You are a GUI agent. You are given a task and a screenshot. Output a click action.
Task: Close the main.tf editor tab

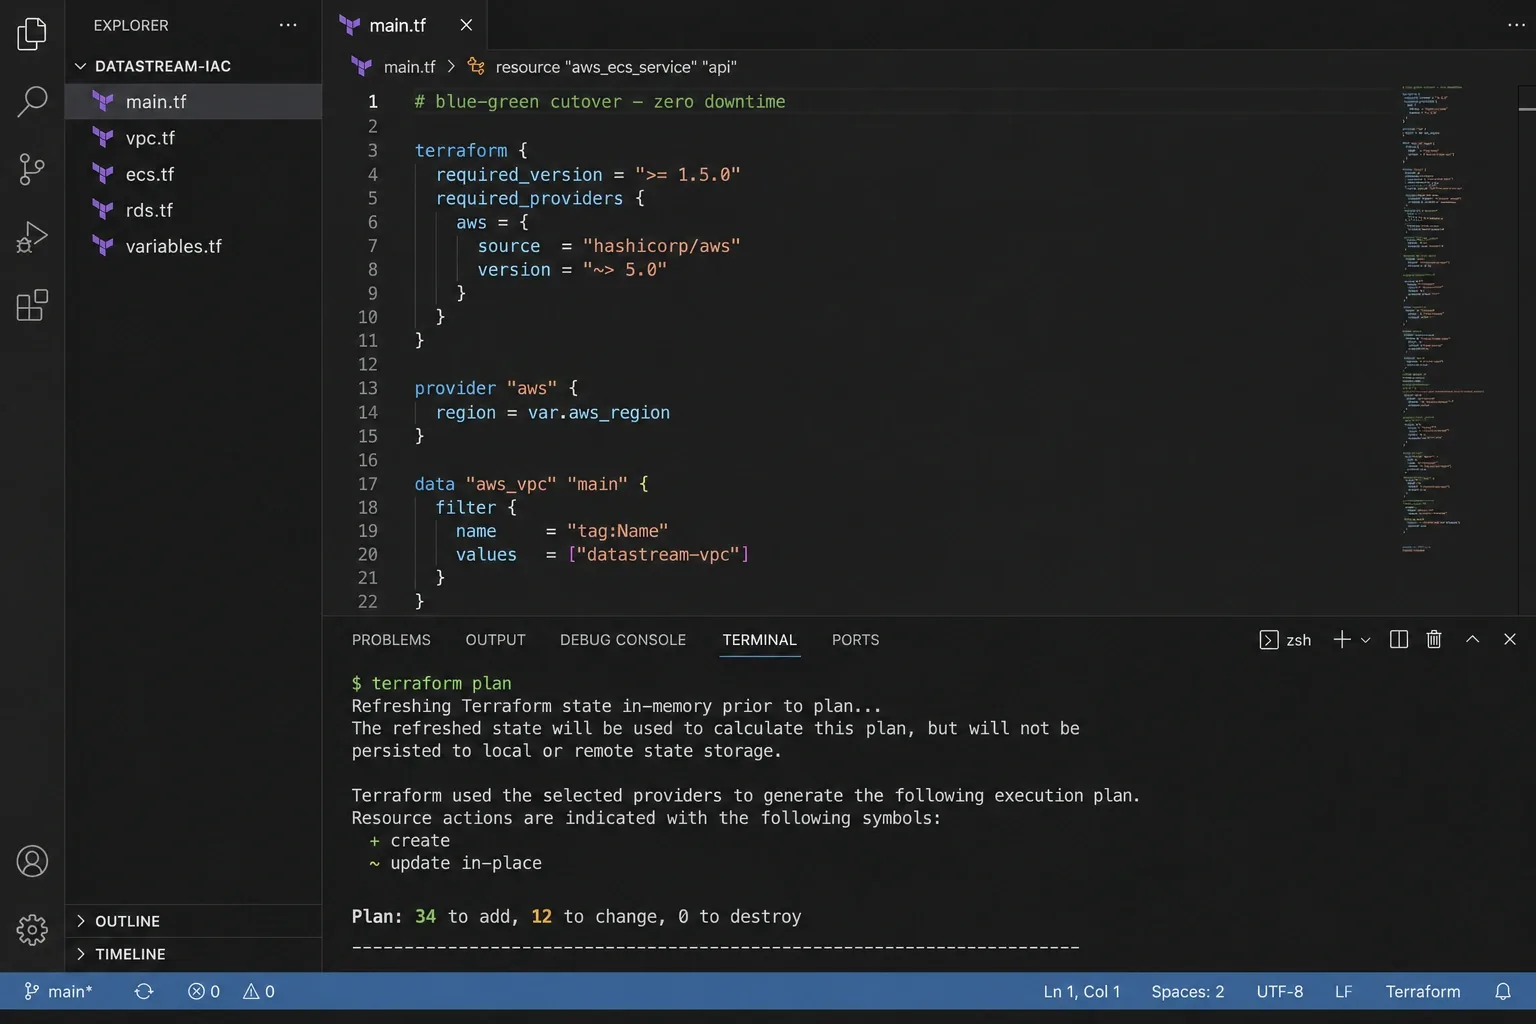pos(466,25)
